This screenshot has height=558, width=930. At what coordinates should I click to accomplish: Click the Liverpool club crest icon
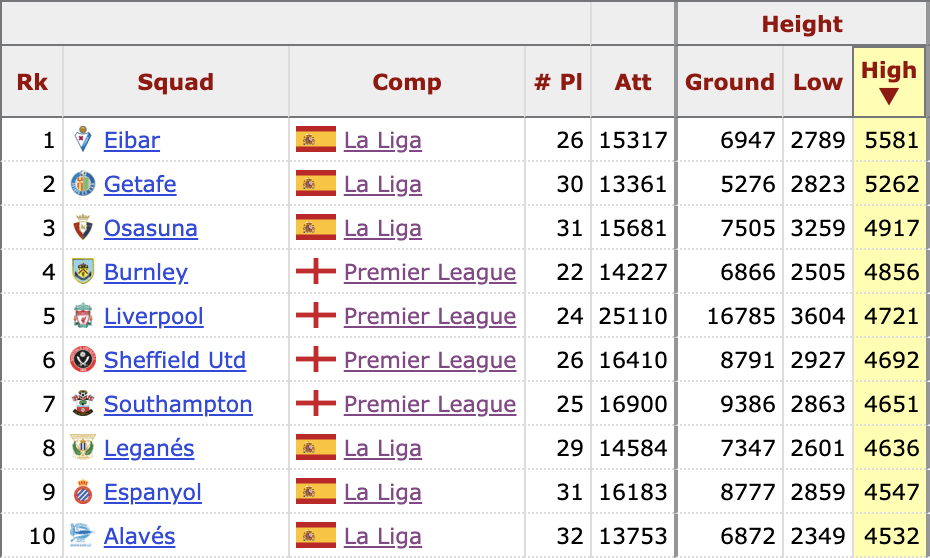pyautogui.click(x=83, y=316)
